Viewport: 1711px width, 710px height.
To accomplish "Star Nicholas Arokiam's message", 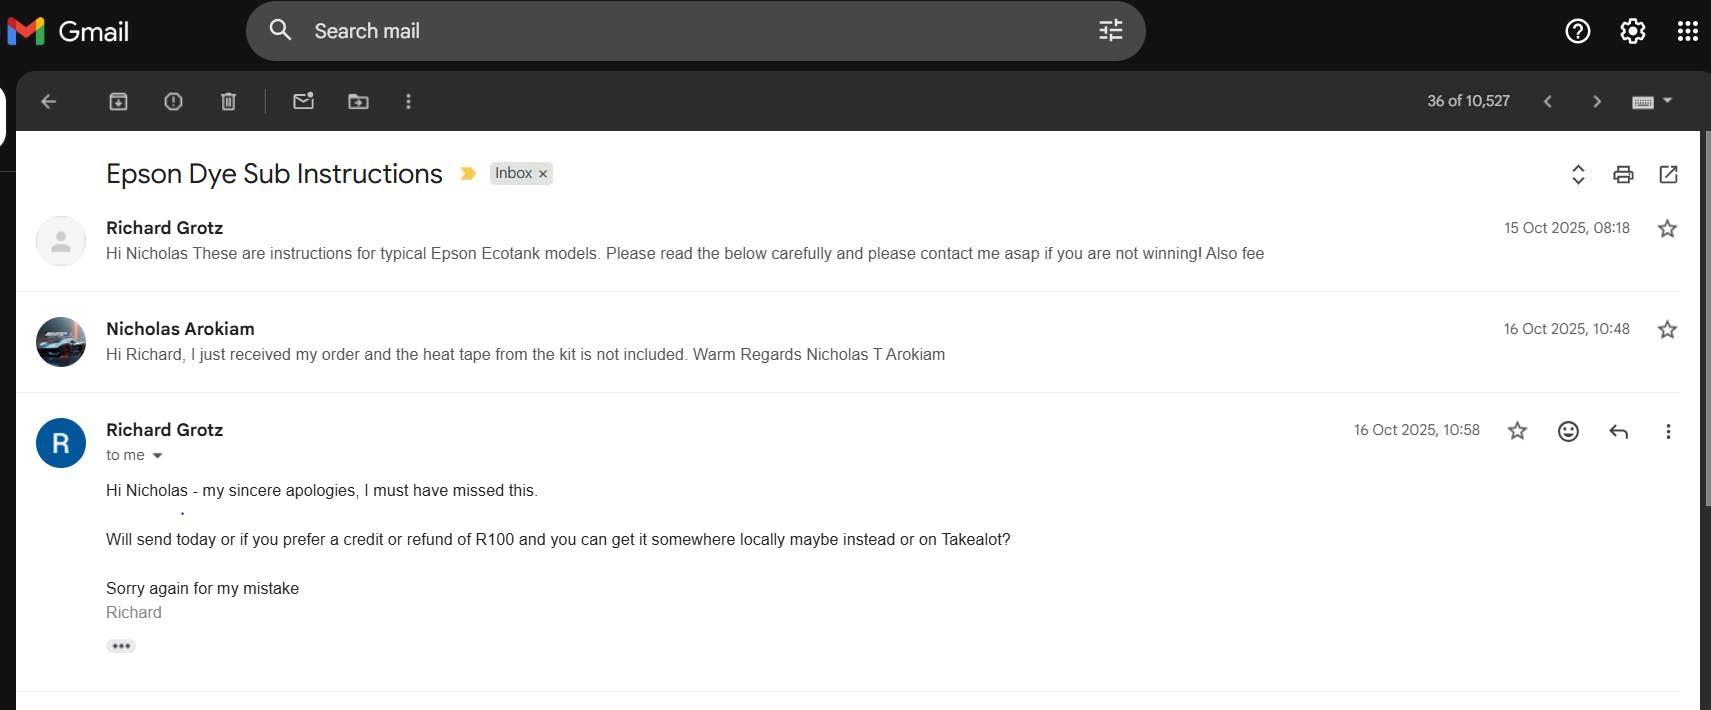I will [x=1667, y=330].
